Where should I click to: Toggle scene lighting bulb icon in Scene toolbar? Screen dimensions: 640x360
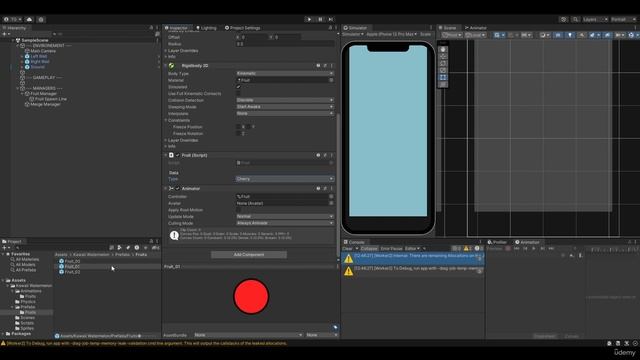pyautogui.click(x=570, y=35)
